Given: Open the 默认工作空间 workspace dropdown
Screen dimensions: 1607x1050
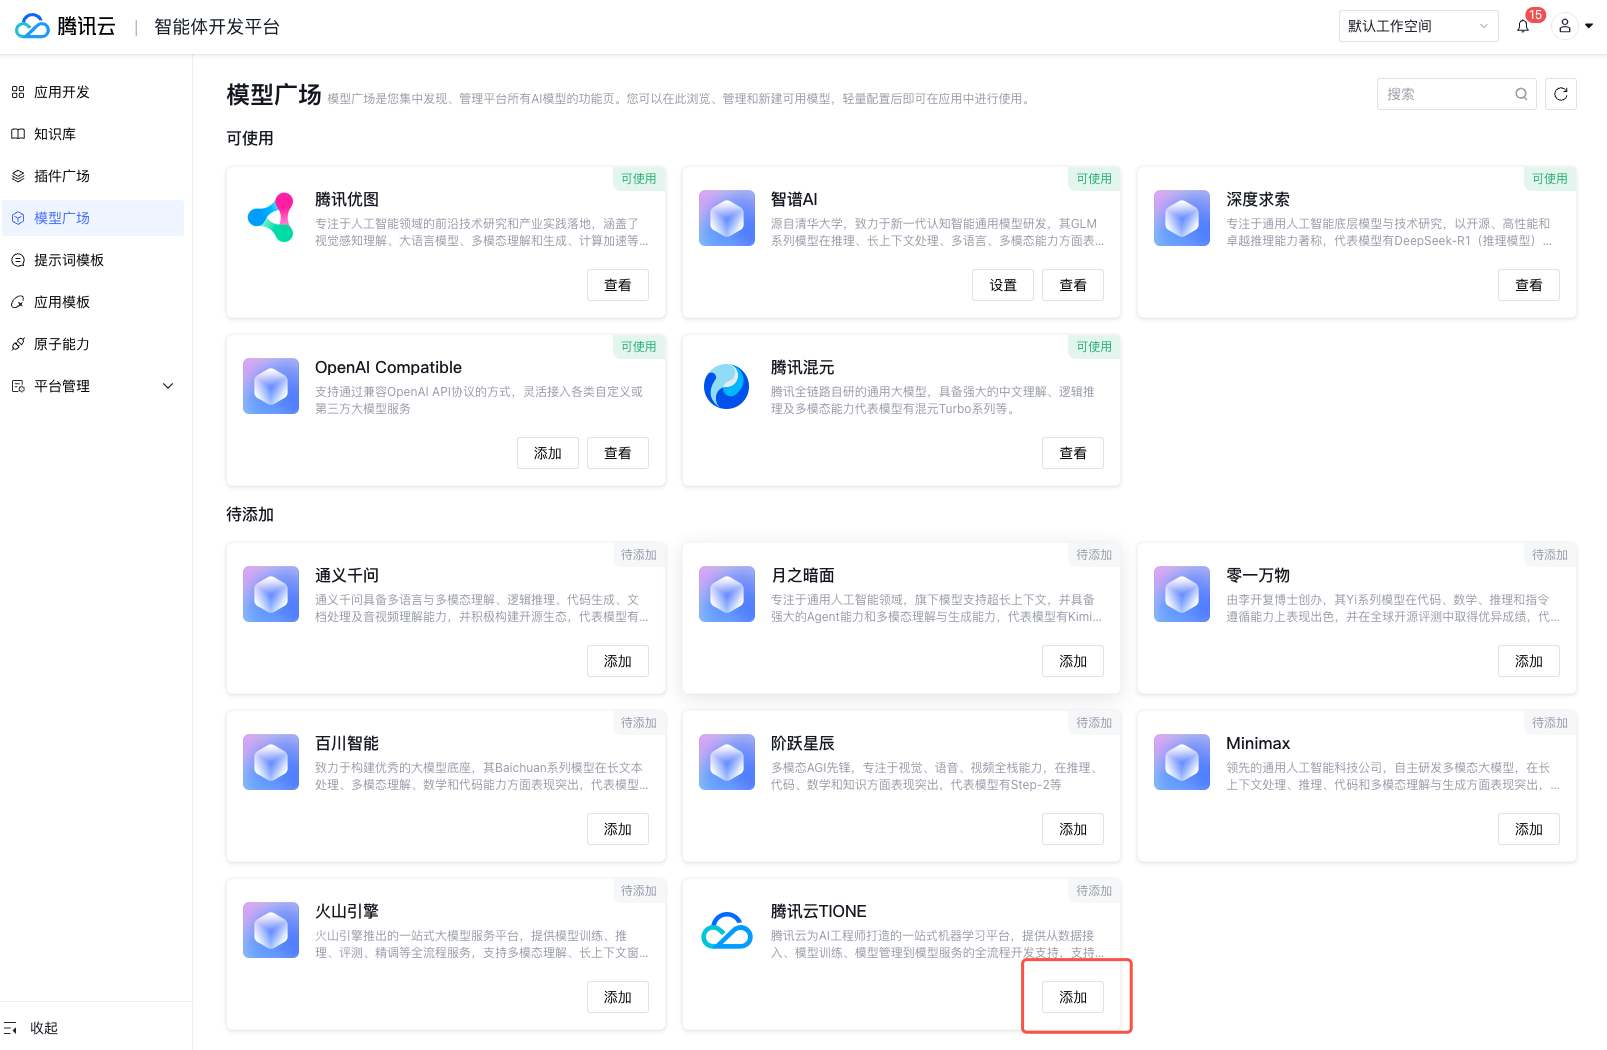Looking at the screenshot, I should 1418,26.
